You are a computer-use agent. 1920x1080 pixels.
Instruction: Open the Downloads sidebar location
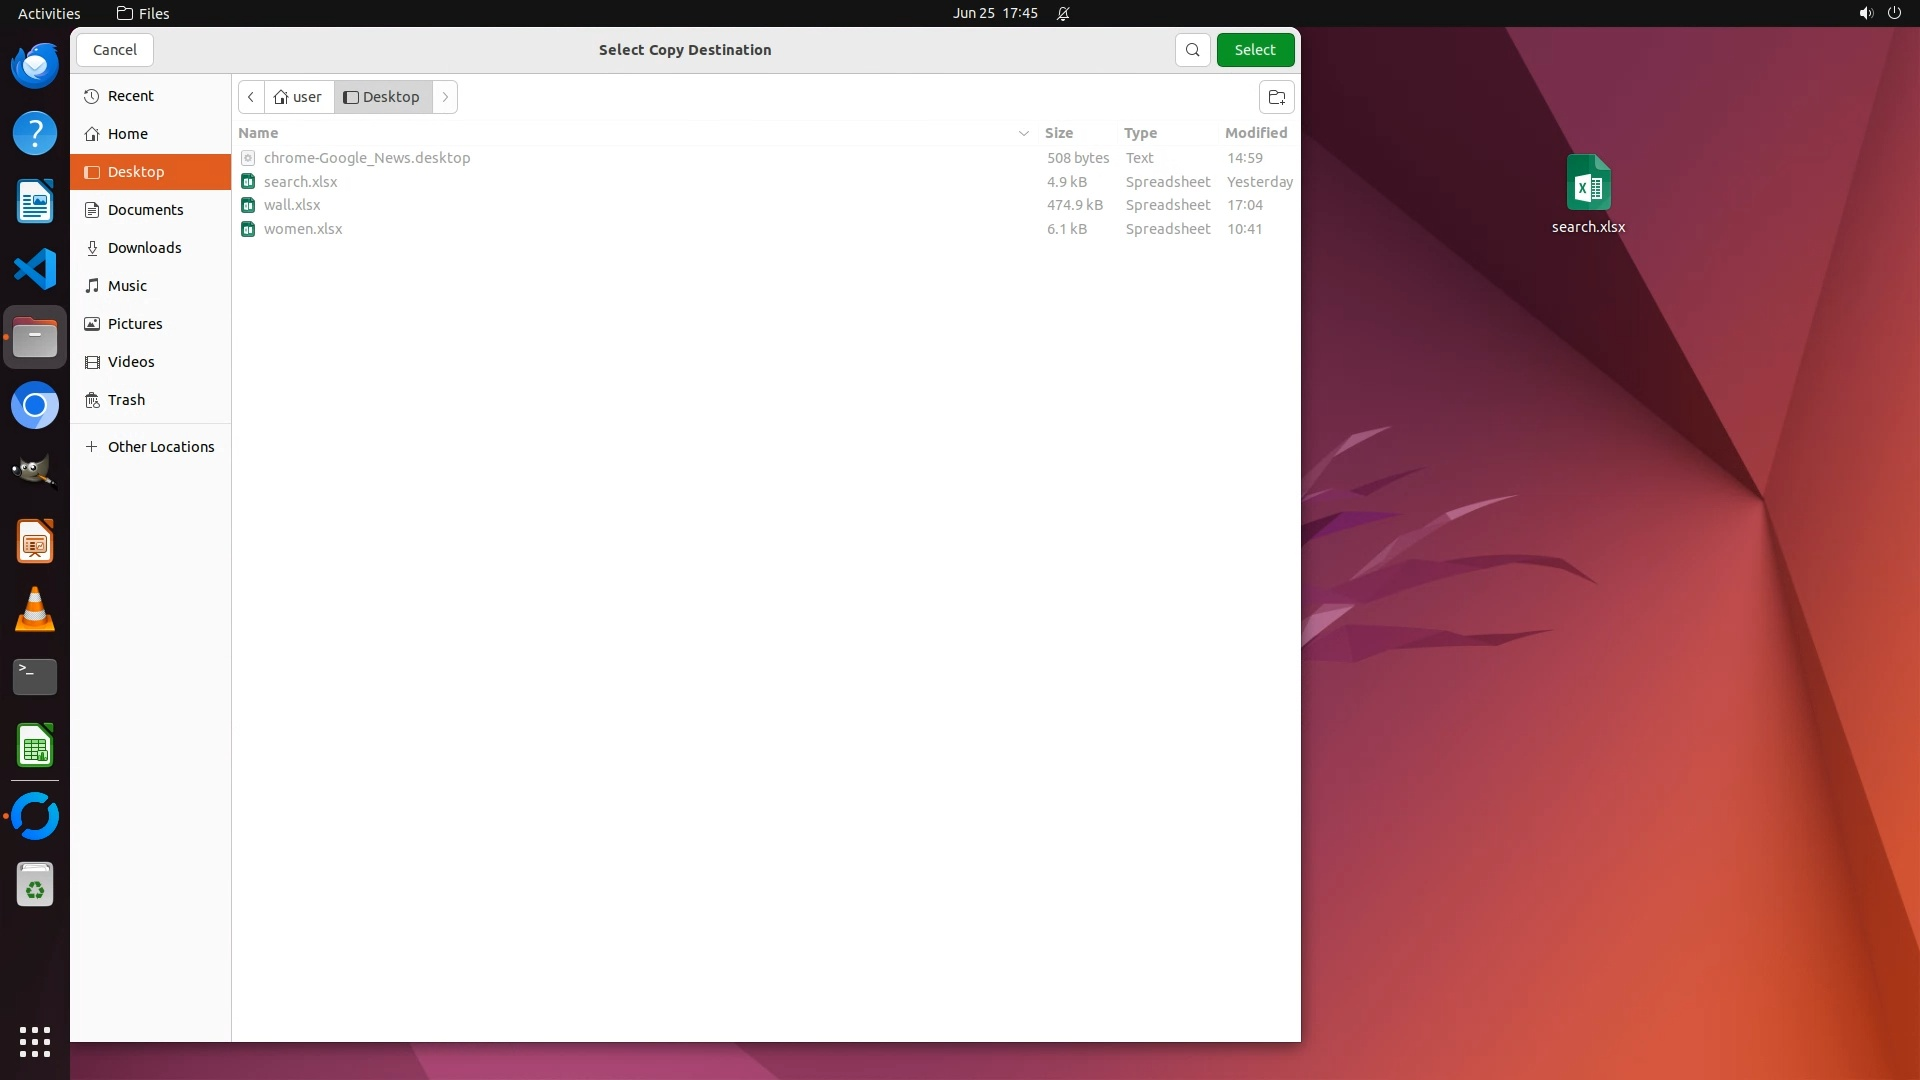pos(144,248)
